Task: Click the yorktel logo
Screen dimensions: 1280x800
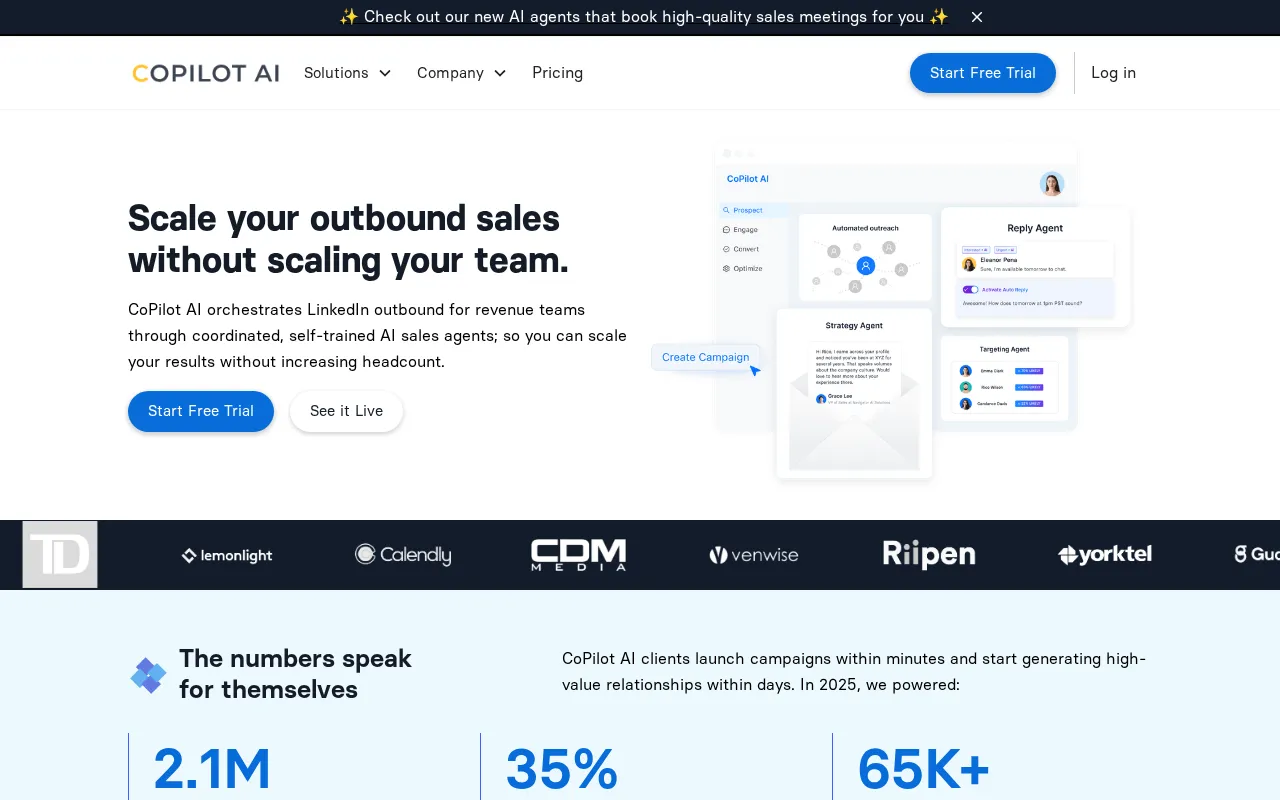Action: tap(1105, 554)
